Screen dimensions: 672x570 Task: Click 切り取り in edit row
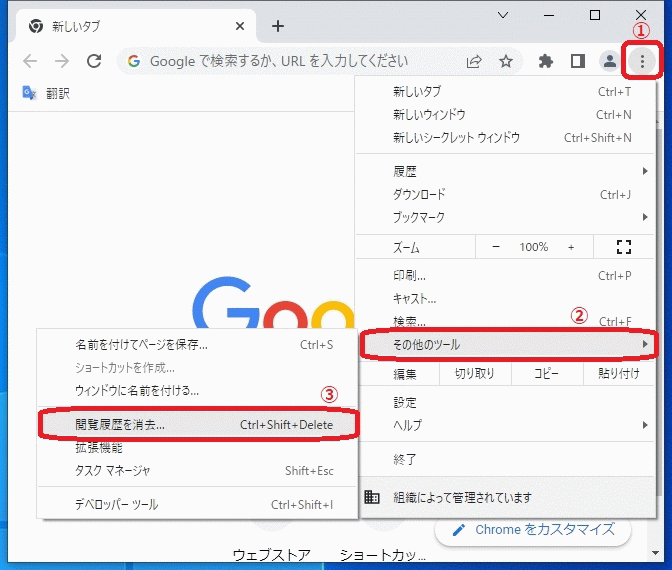pyautogui.click(x=474, y=374)
